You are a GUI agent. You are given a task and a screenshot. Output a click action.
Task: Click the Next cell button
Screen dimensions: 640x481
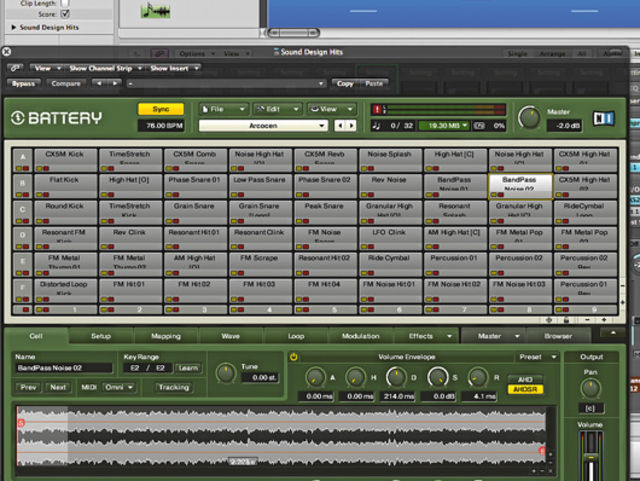pyautogui.click(x=58, y=387)
